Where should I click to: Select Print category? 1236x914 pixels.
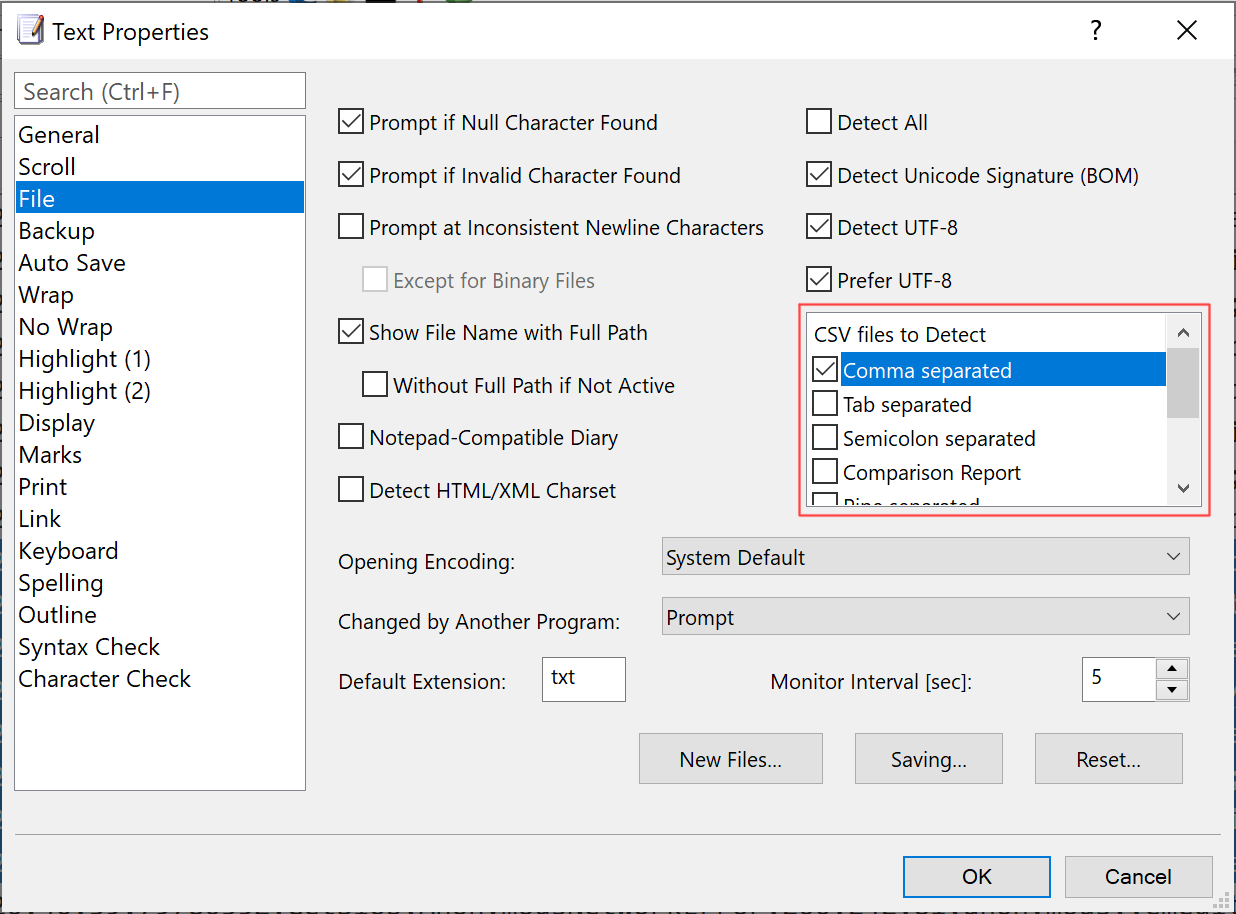(160, 487)
